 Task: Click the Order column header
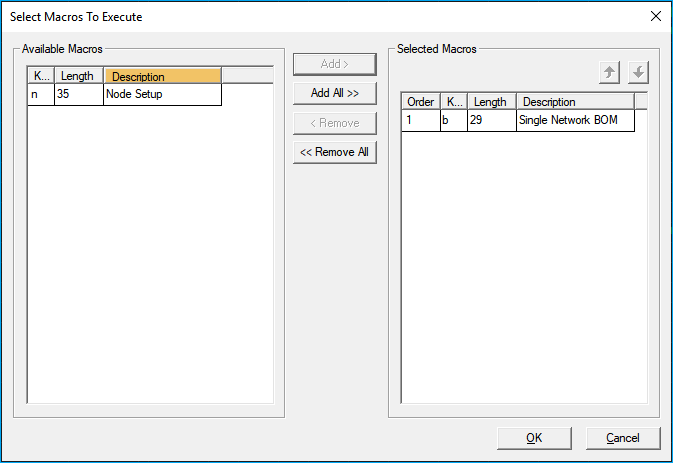click(x=421, y=102)
